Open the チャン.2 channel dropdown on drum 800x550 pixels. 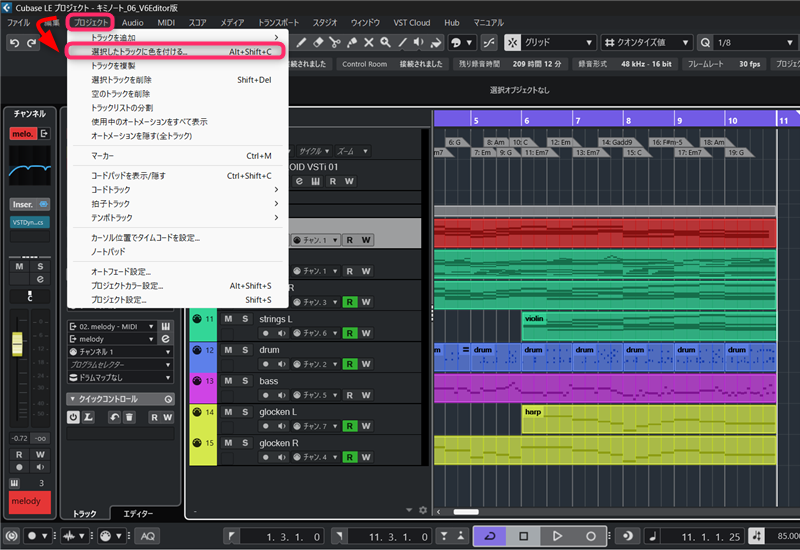[315, 364]
